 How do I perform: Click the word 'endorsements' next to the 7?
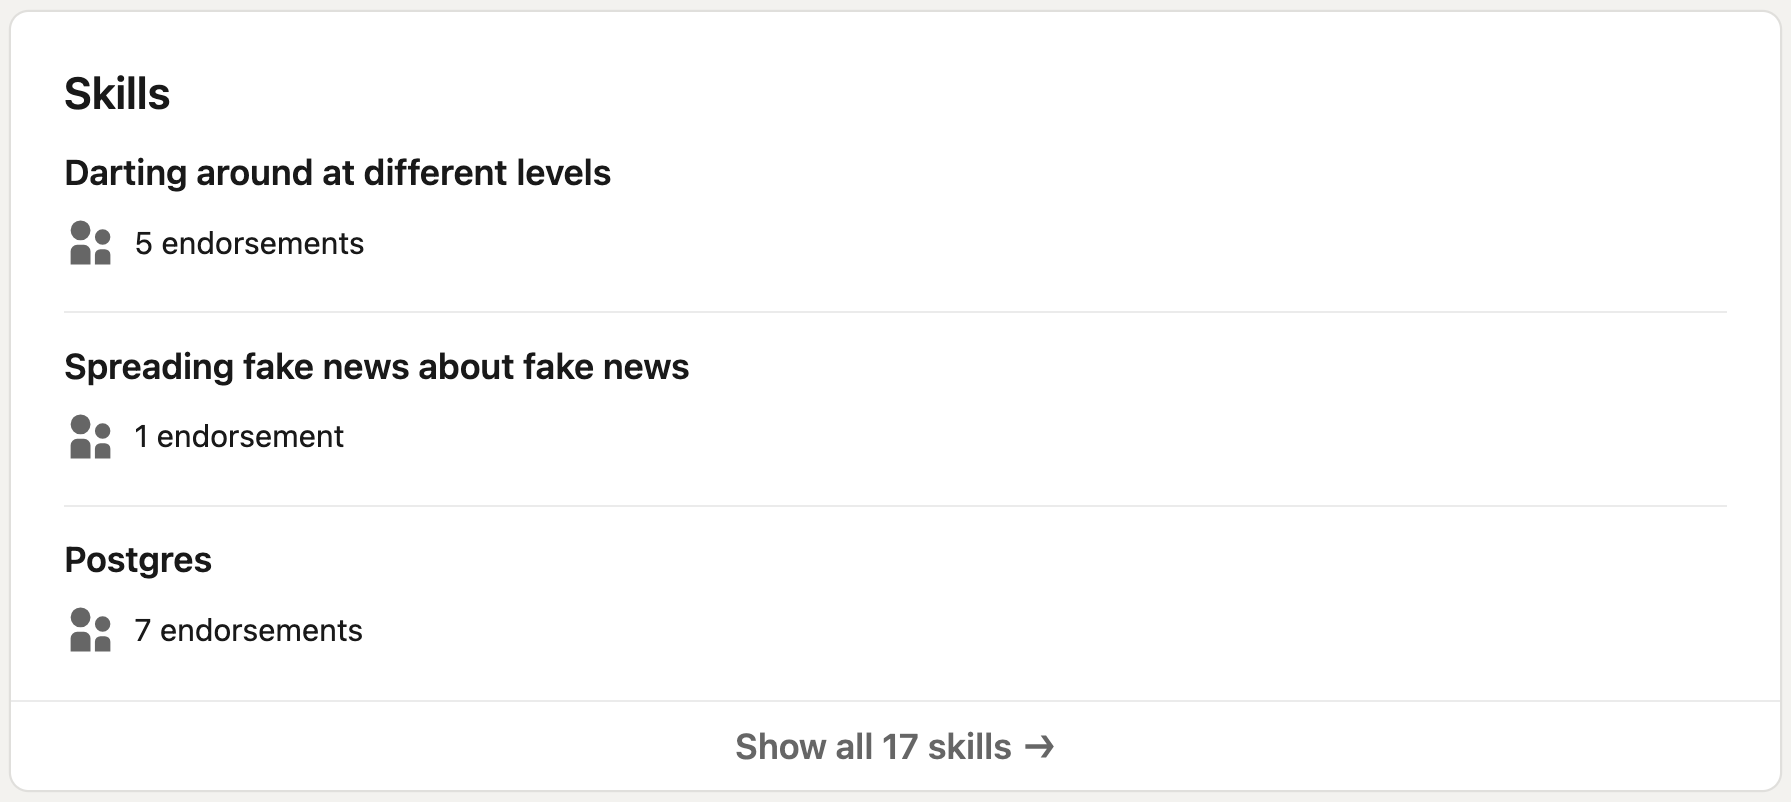point(261,630)
